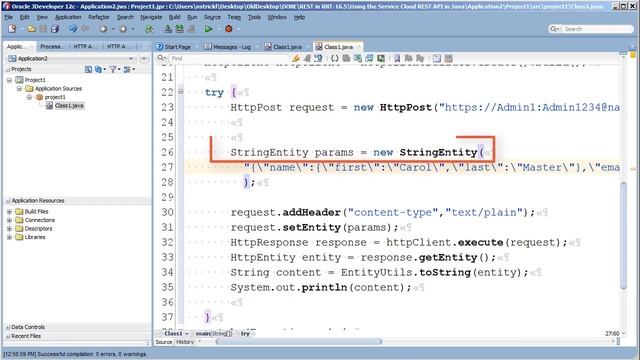Click the second-to-last editor toolbar icon
640x360 pixels.
tap(437, 58)
